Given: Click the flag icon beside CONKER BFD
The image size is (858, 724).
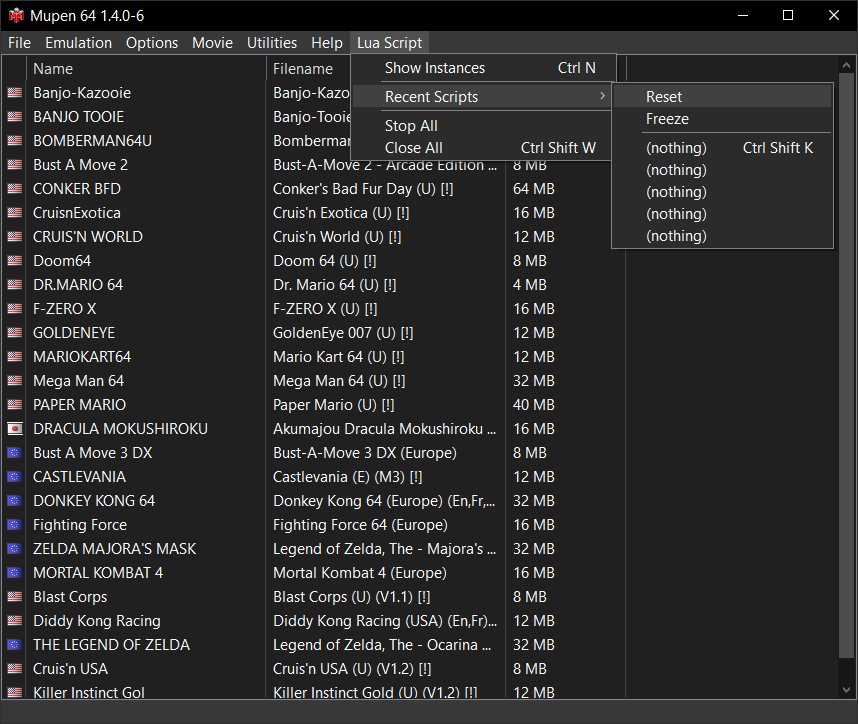Looking at the screenshot, I should 15,189.
